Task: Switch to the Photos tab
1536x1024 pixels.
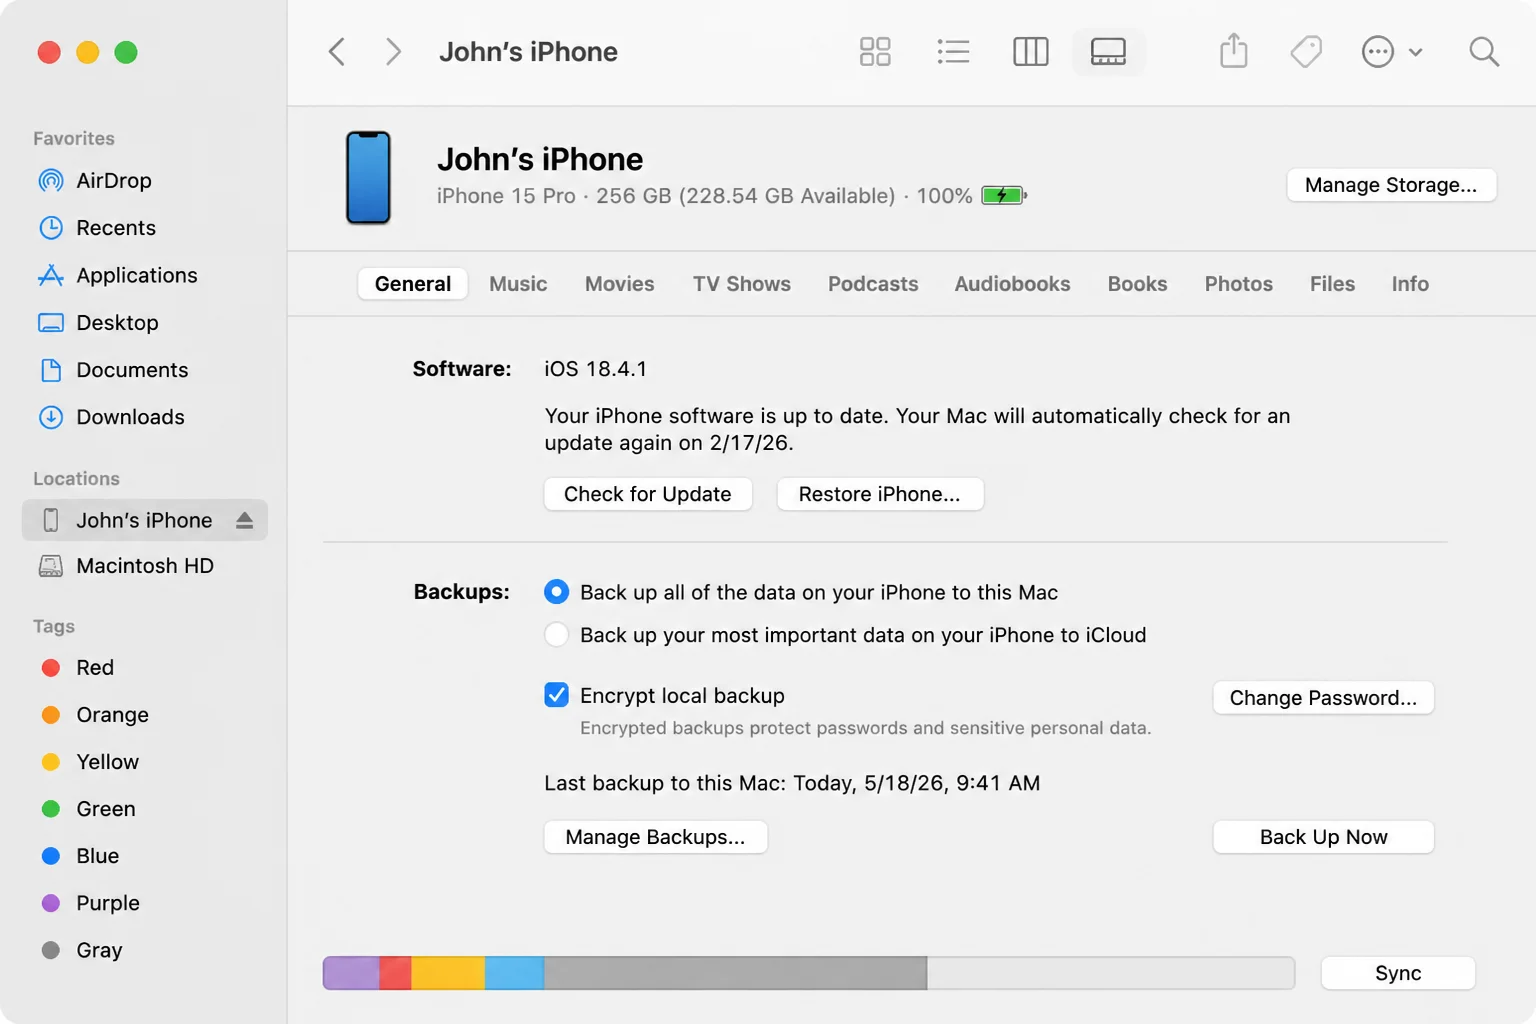Action: pyautogui.click(x=1239, y=284)
